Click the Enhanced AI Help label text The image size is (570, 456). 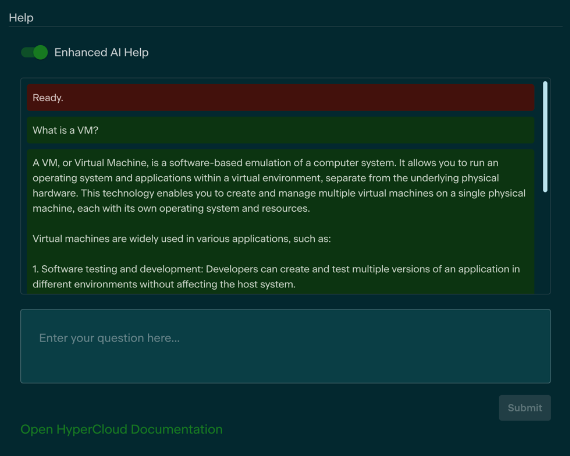[101, 52]
